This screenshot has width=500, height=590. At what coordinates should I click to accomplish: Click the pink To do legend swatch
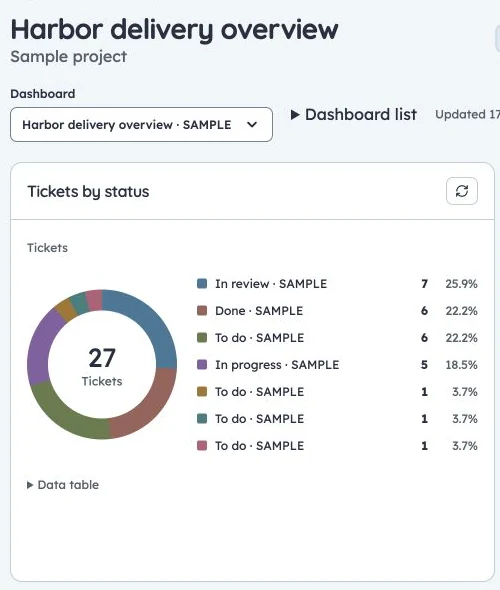pos(202,446)
